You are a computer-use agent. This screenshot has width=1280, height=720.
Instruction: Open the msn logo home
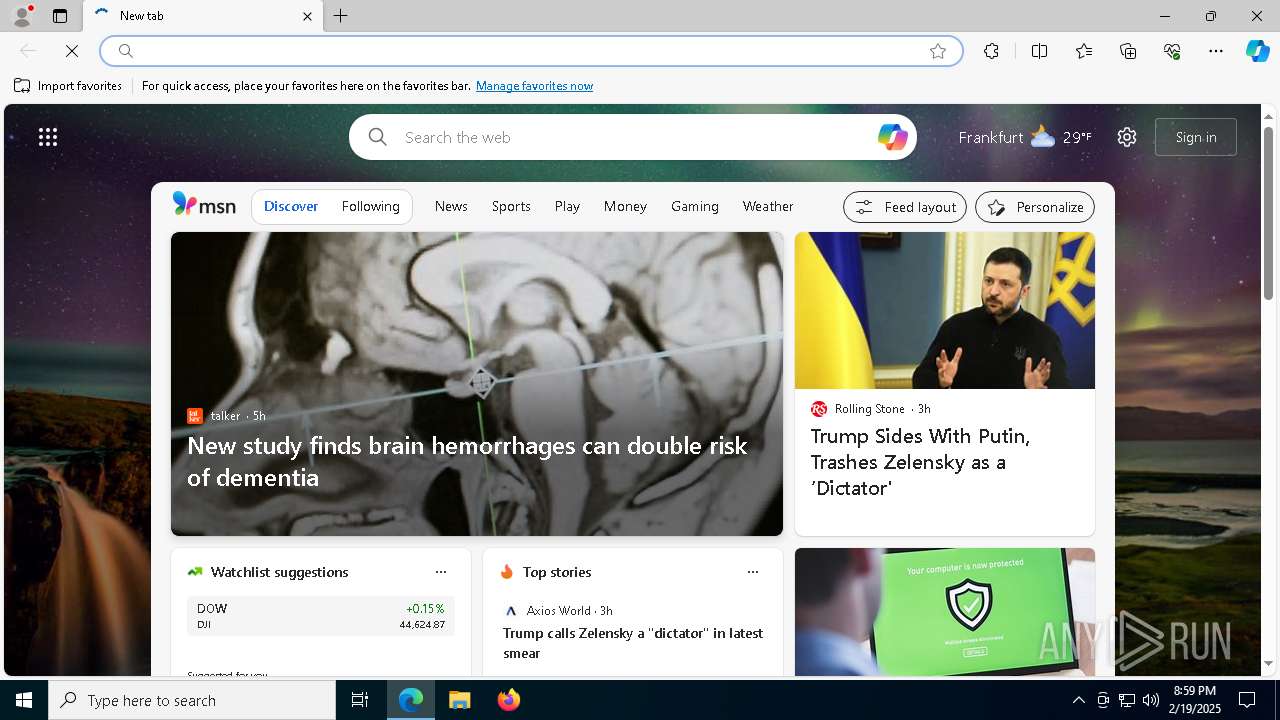coord(204,205)
